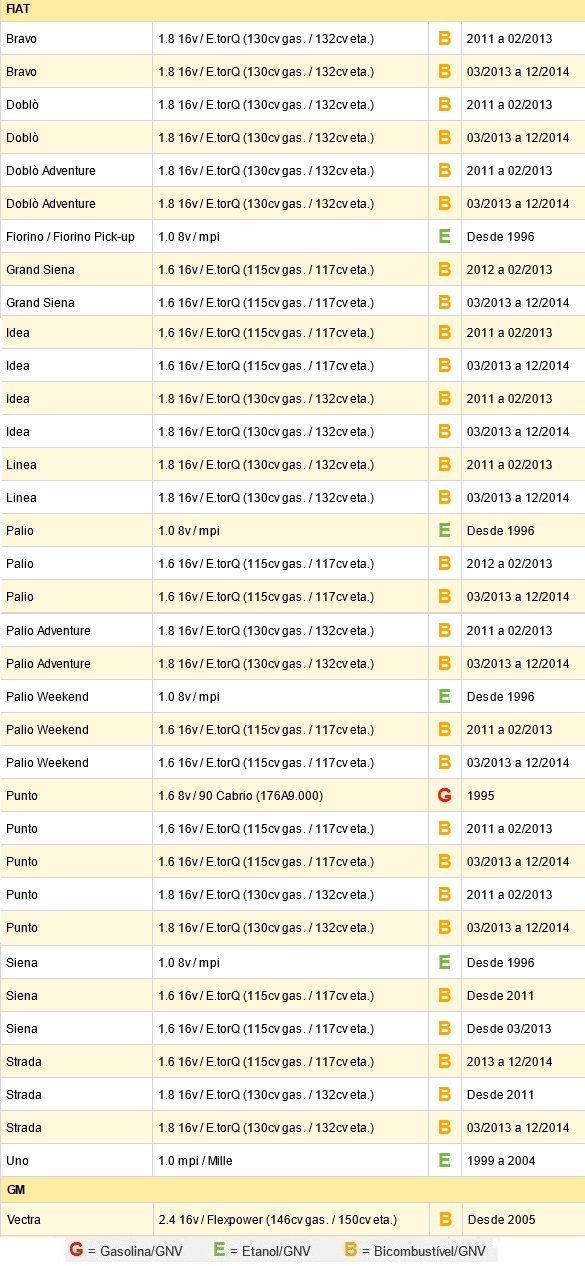Select the '1.6 8v / 90 Cabrio (176A9.000)' engine cell
This screenshot has height=1266, width=585.
(x=290, y=796)
